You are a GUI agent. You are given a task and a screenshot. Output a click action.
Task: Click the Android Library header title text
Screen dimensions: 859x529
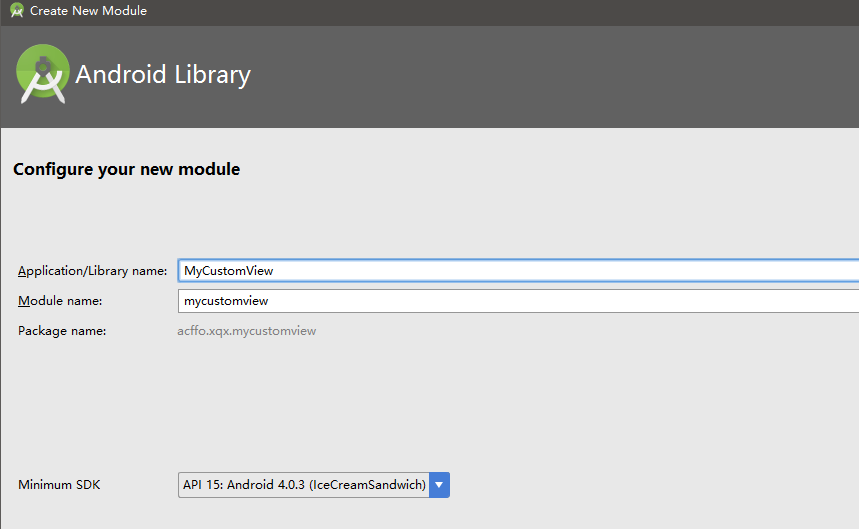[163, 74]
